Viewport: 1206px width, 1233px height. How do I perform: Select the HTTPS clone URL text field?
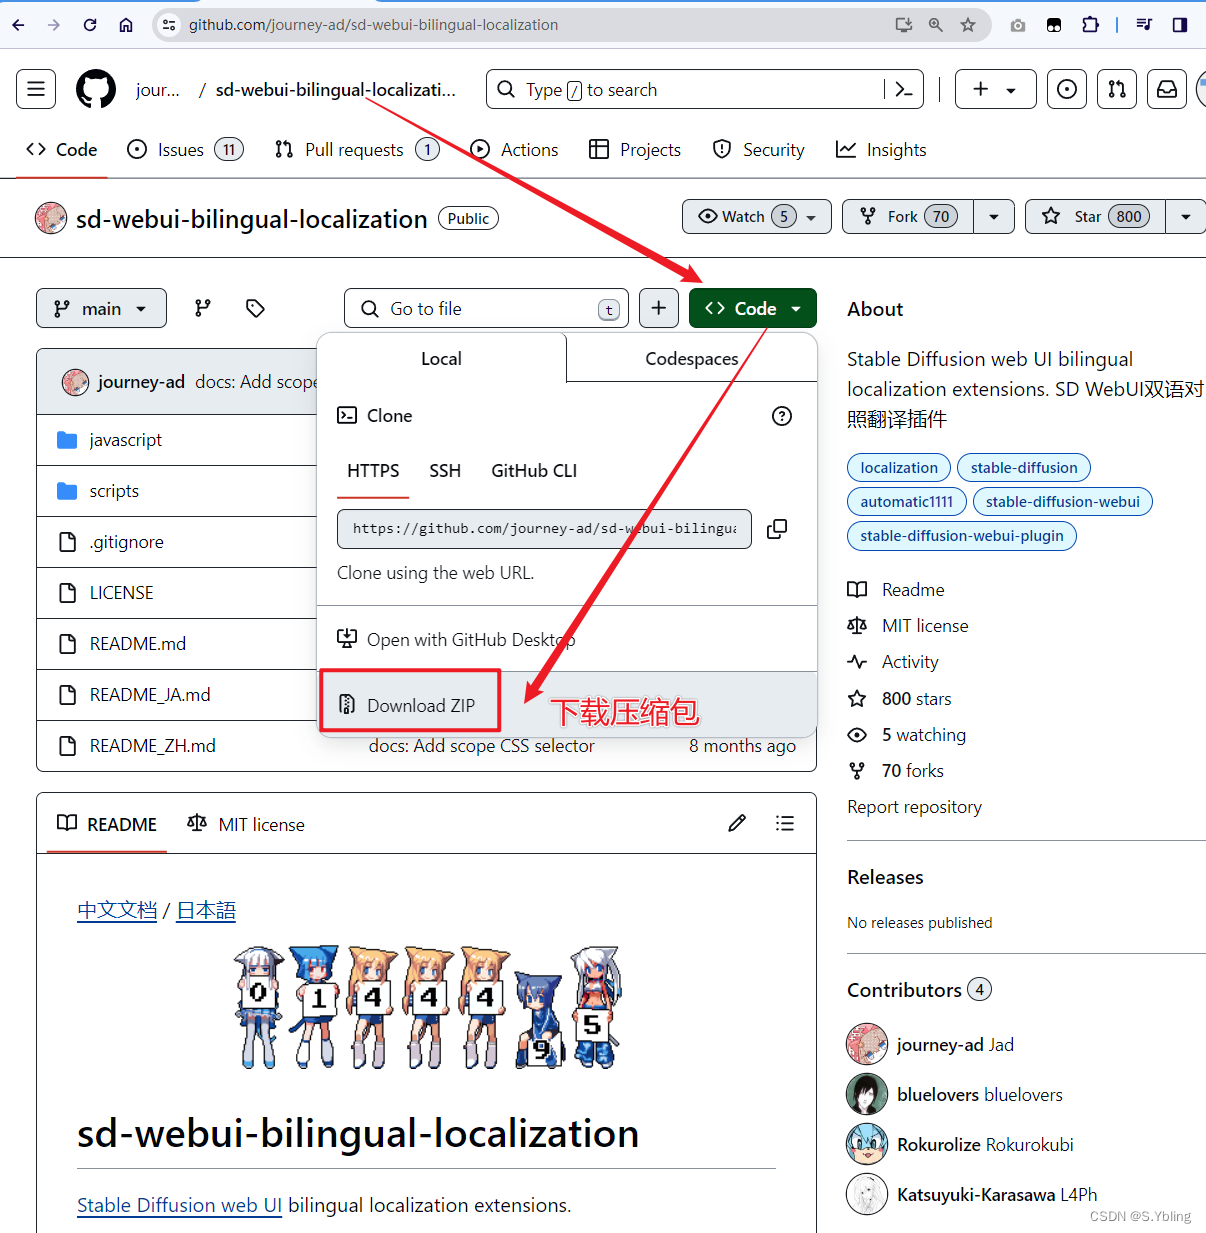544,529
